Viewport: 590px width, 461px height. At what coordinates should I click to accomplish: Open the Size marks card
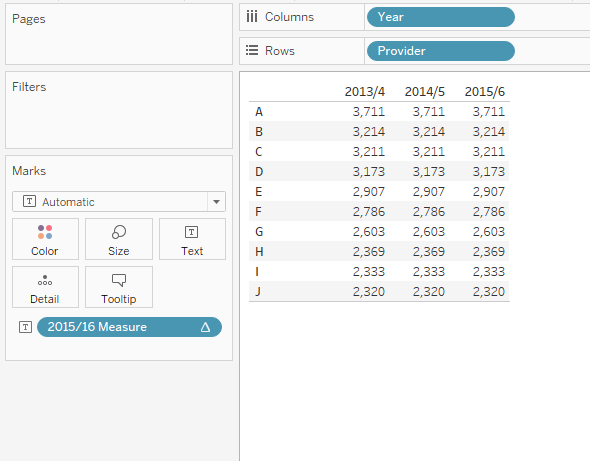coord(119,239)
